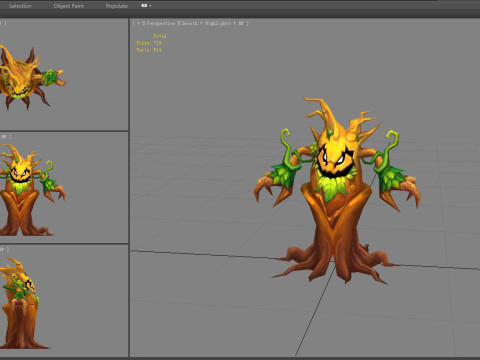Screen dimensions: 480x360
Task: Open the [+] general viewport menu
Action: [138, 23]
